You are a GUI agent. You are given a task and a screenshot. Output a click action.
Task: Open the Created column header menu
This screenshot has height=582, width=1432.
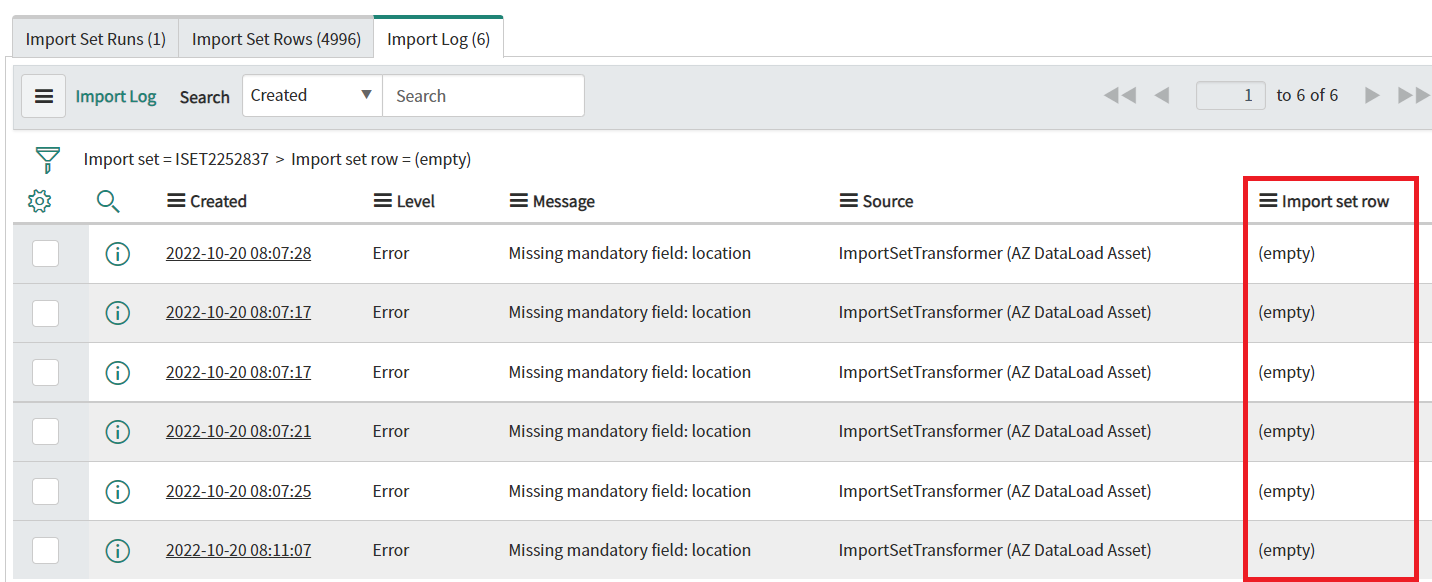pyautogui.click(x=175, y=200)
